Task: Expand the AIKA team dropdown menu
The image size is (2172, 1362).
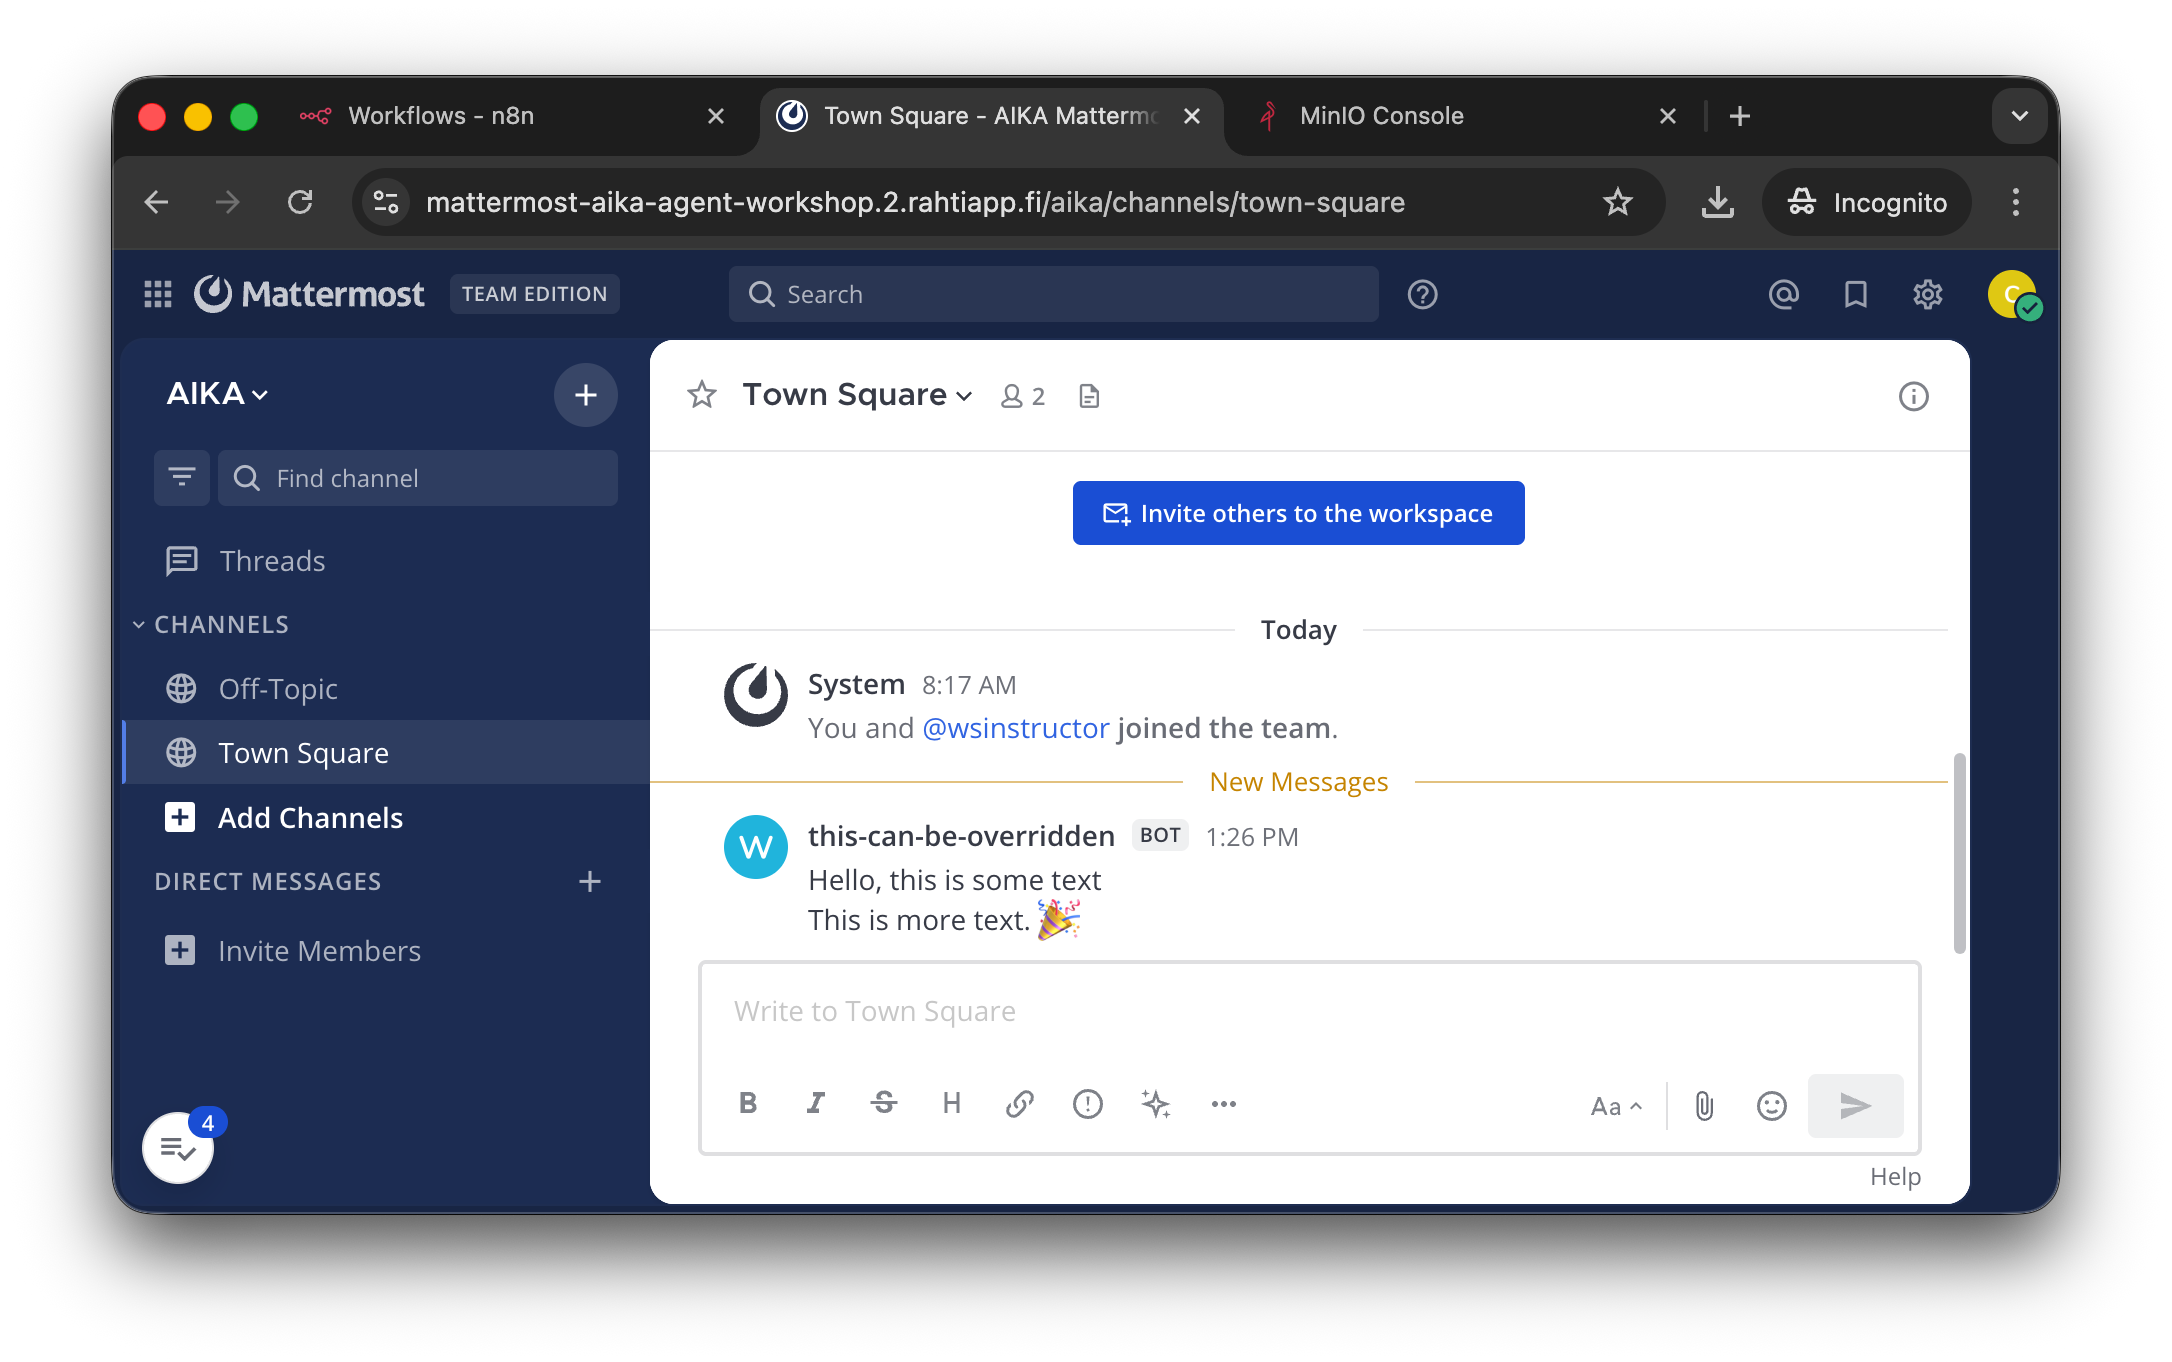Action: coord(217,394)
